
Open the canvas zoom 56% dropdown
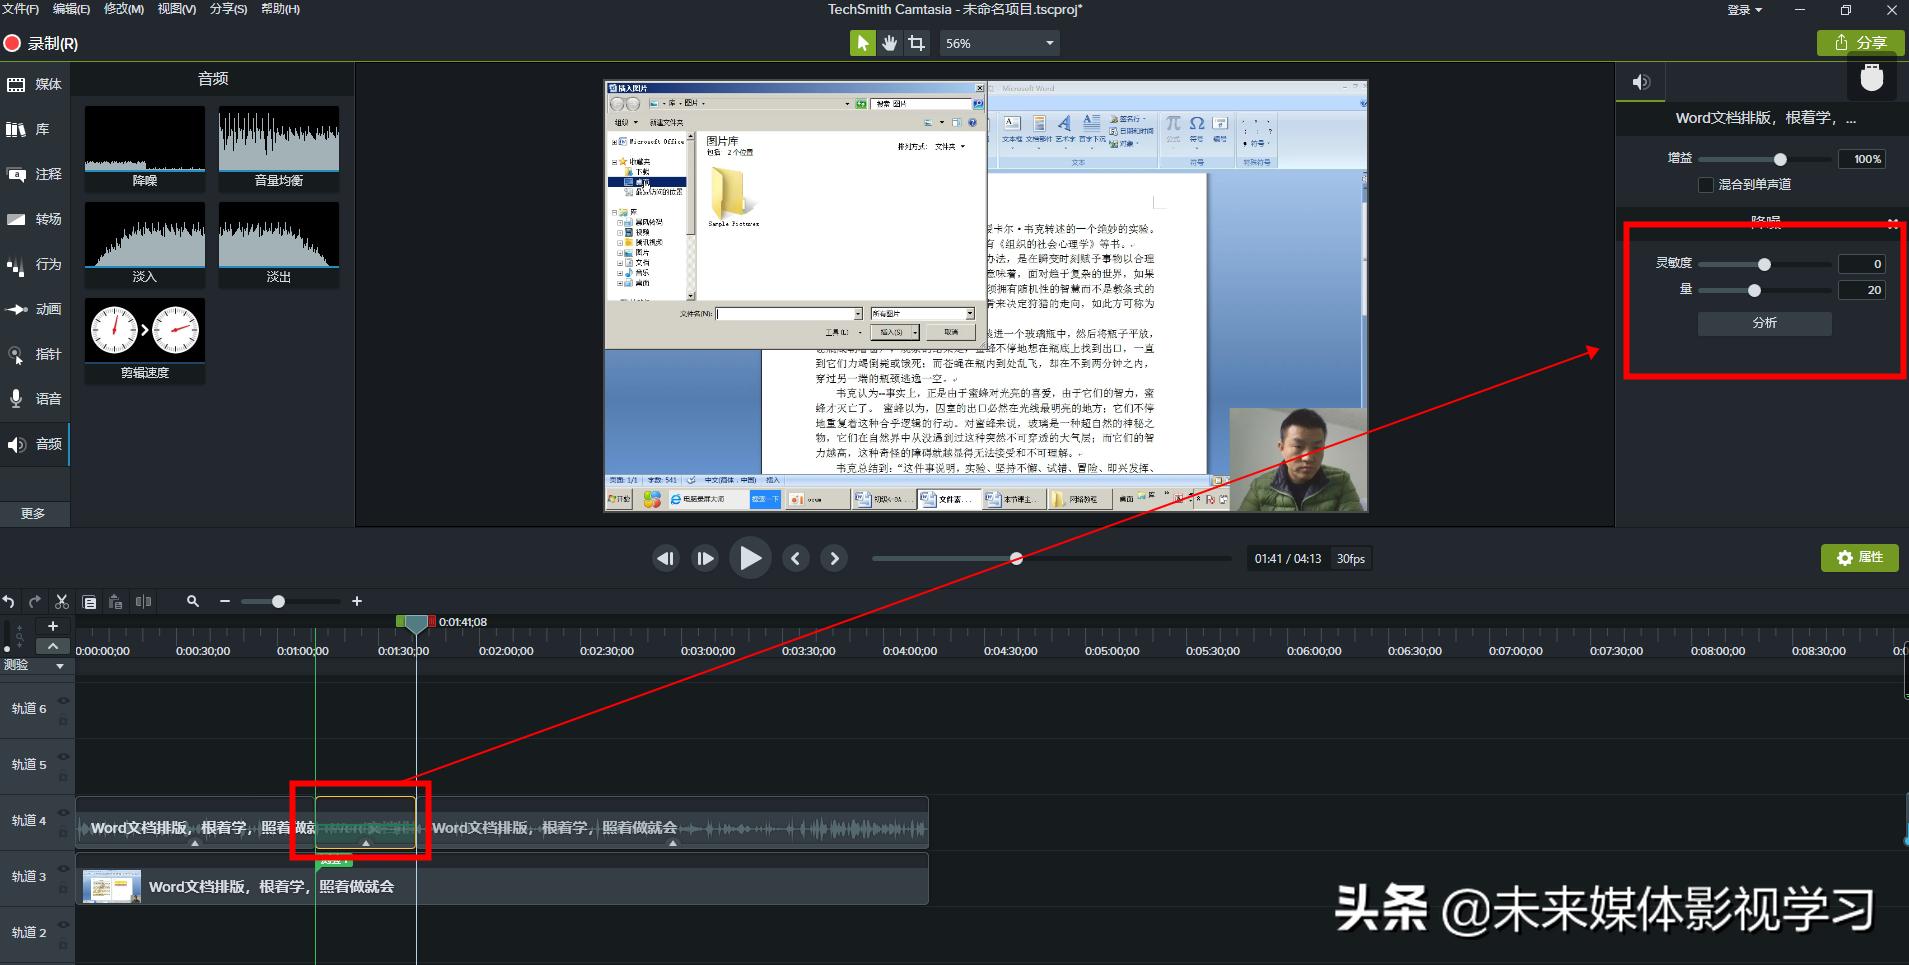tap(998, 43)
